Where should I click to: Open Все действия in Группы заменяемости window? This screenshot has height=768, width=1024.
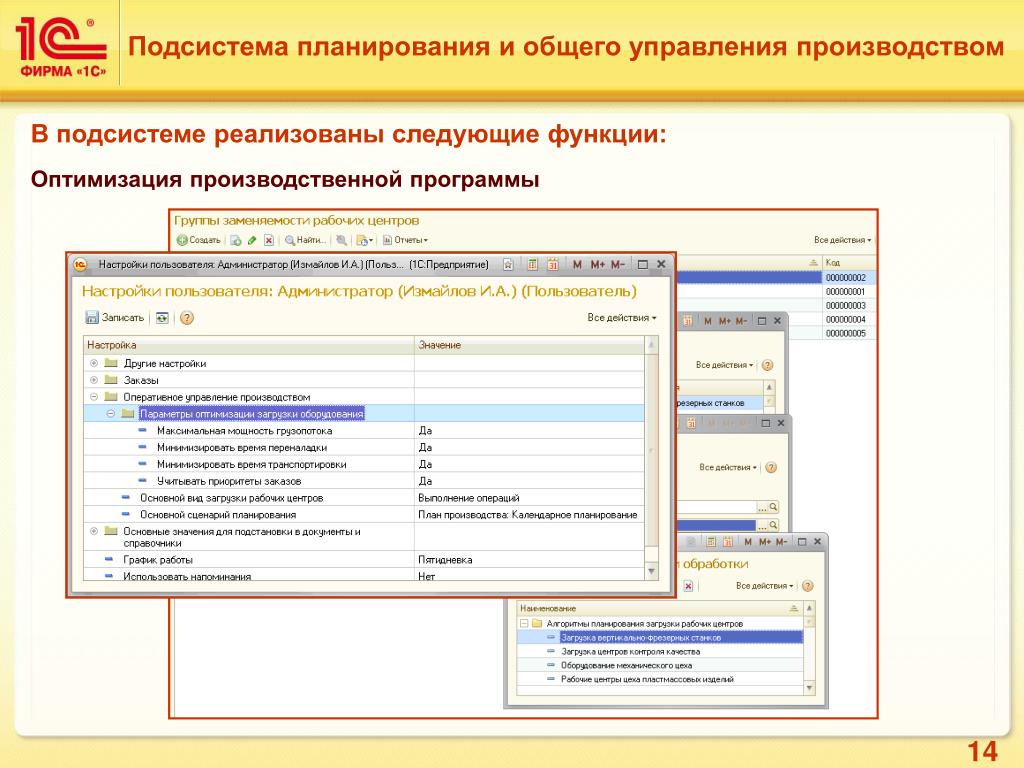point(842,240)
